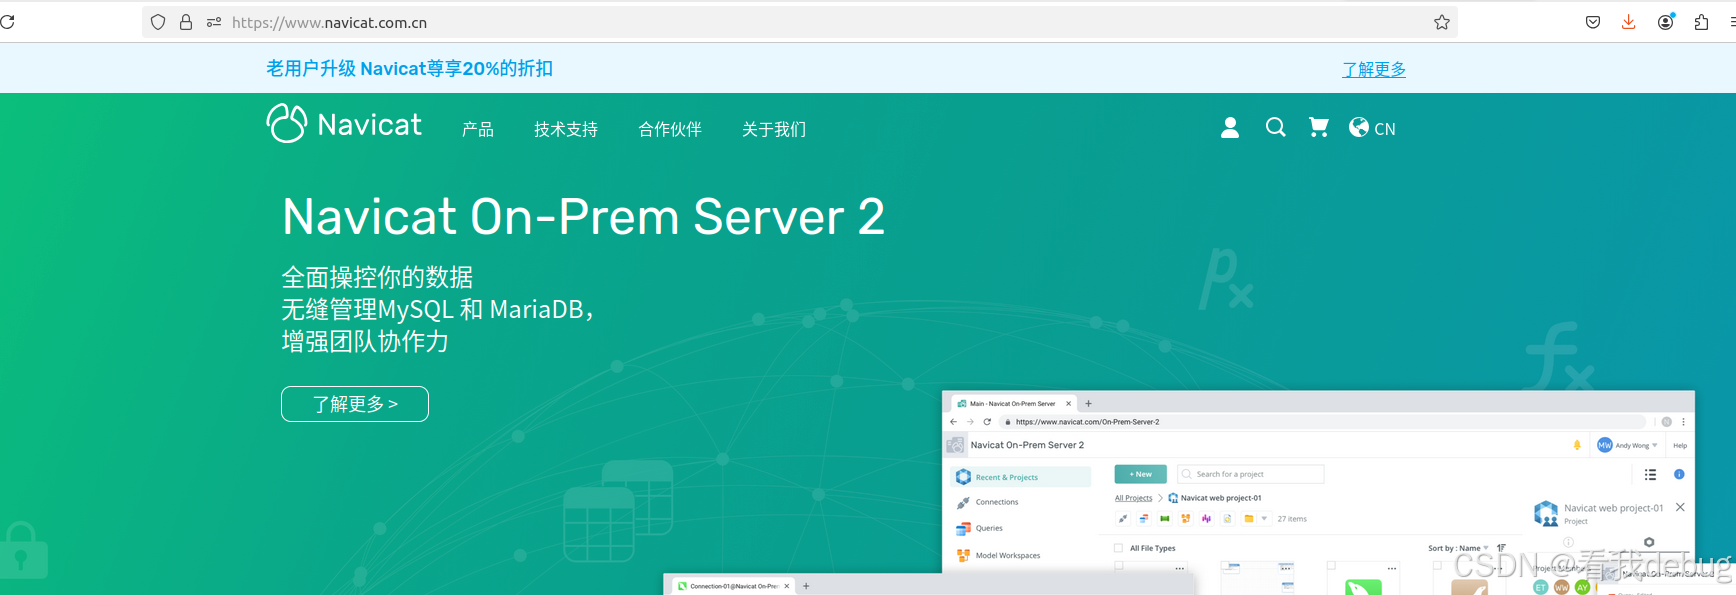This screenshot has height=595, width=1736.
Task: Open site search magnifier icon
Action: (x=1275, y=127)
